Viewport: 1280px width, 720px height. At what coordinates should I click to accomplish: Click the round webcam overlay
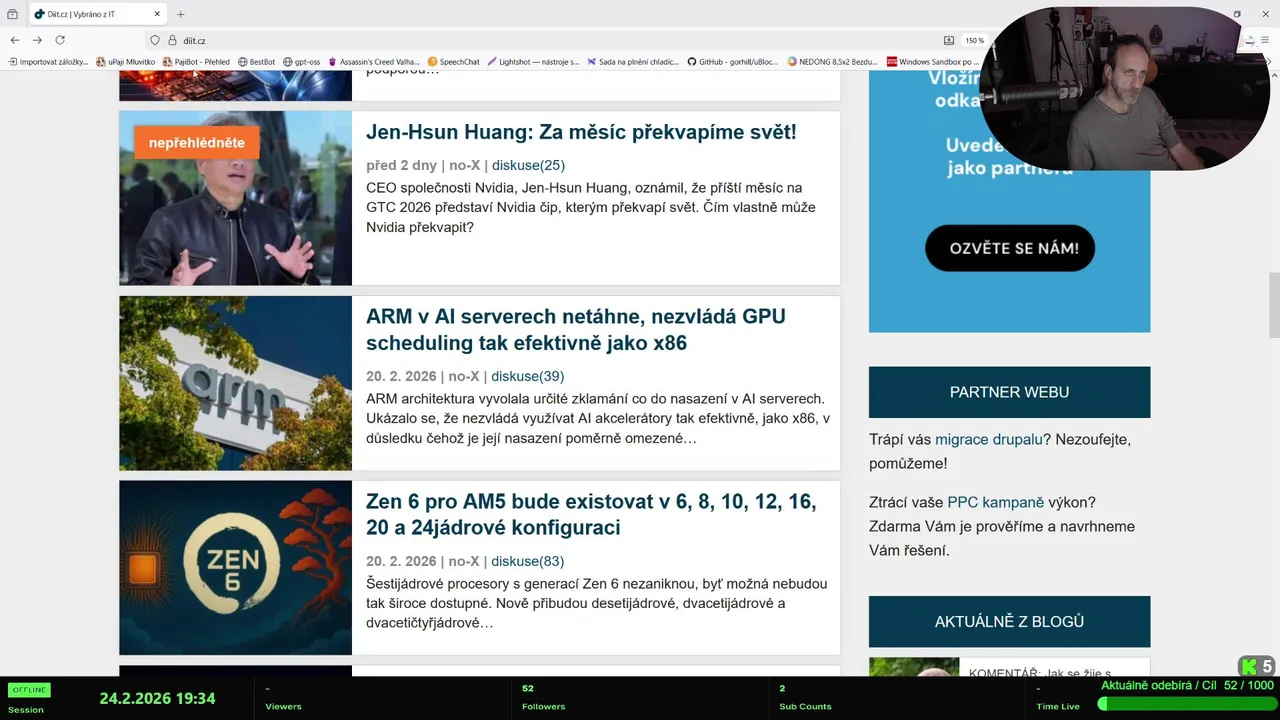[1124, 90]
